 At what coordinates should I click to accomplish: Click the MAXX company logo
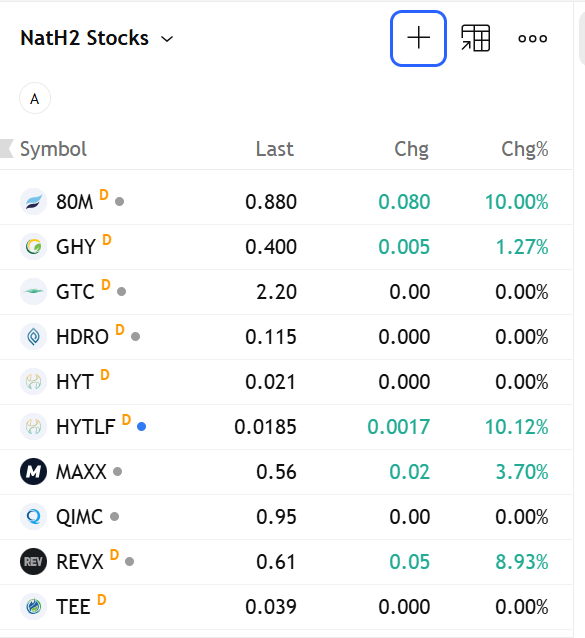click(x=33, y=472)
